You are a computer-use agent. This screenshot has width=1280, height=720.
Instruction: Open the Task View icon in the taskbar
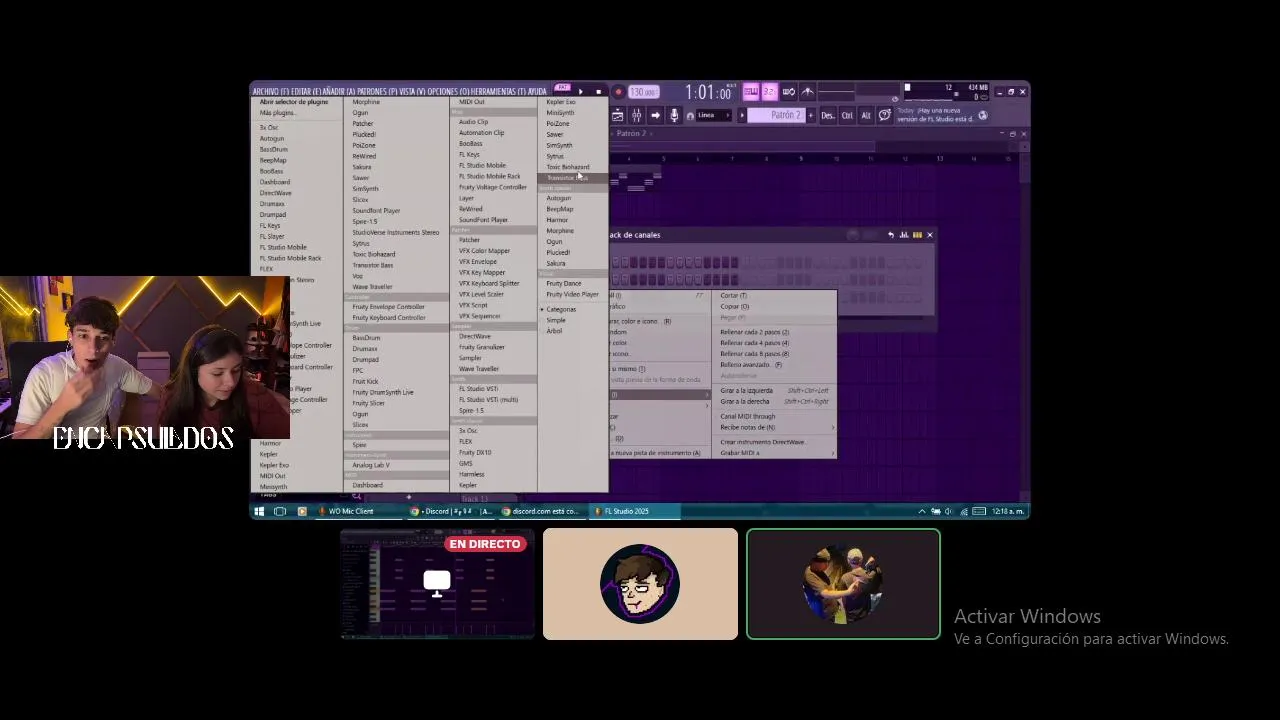280,511
